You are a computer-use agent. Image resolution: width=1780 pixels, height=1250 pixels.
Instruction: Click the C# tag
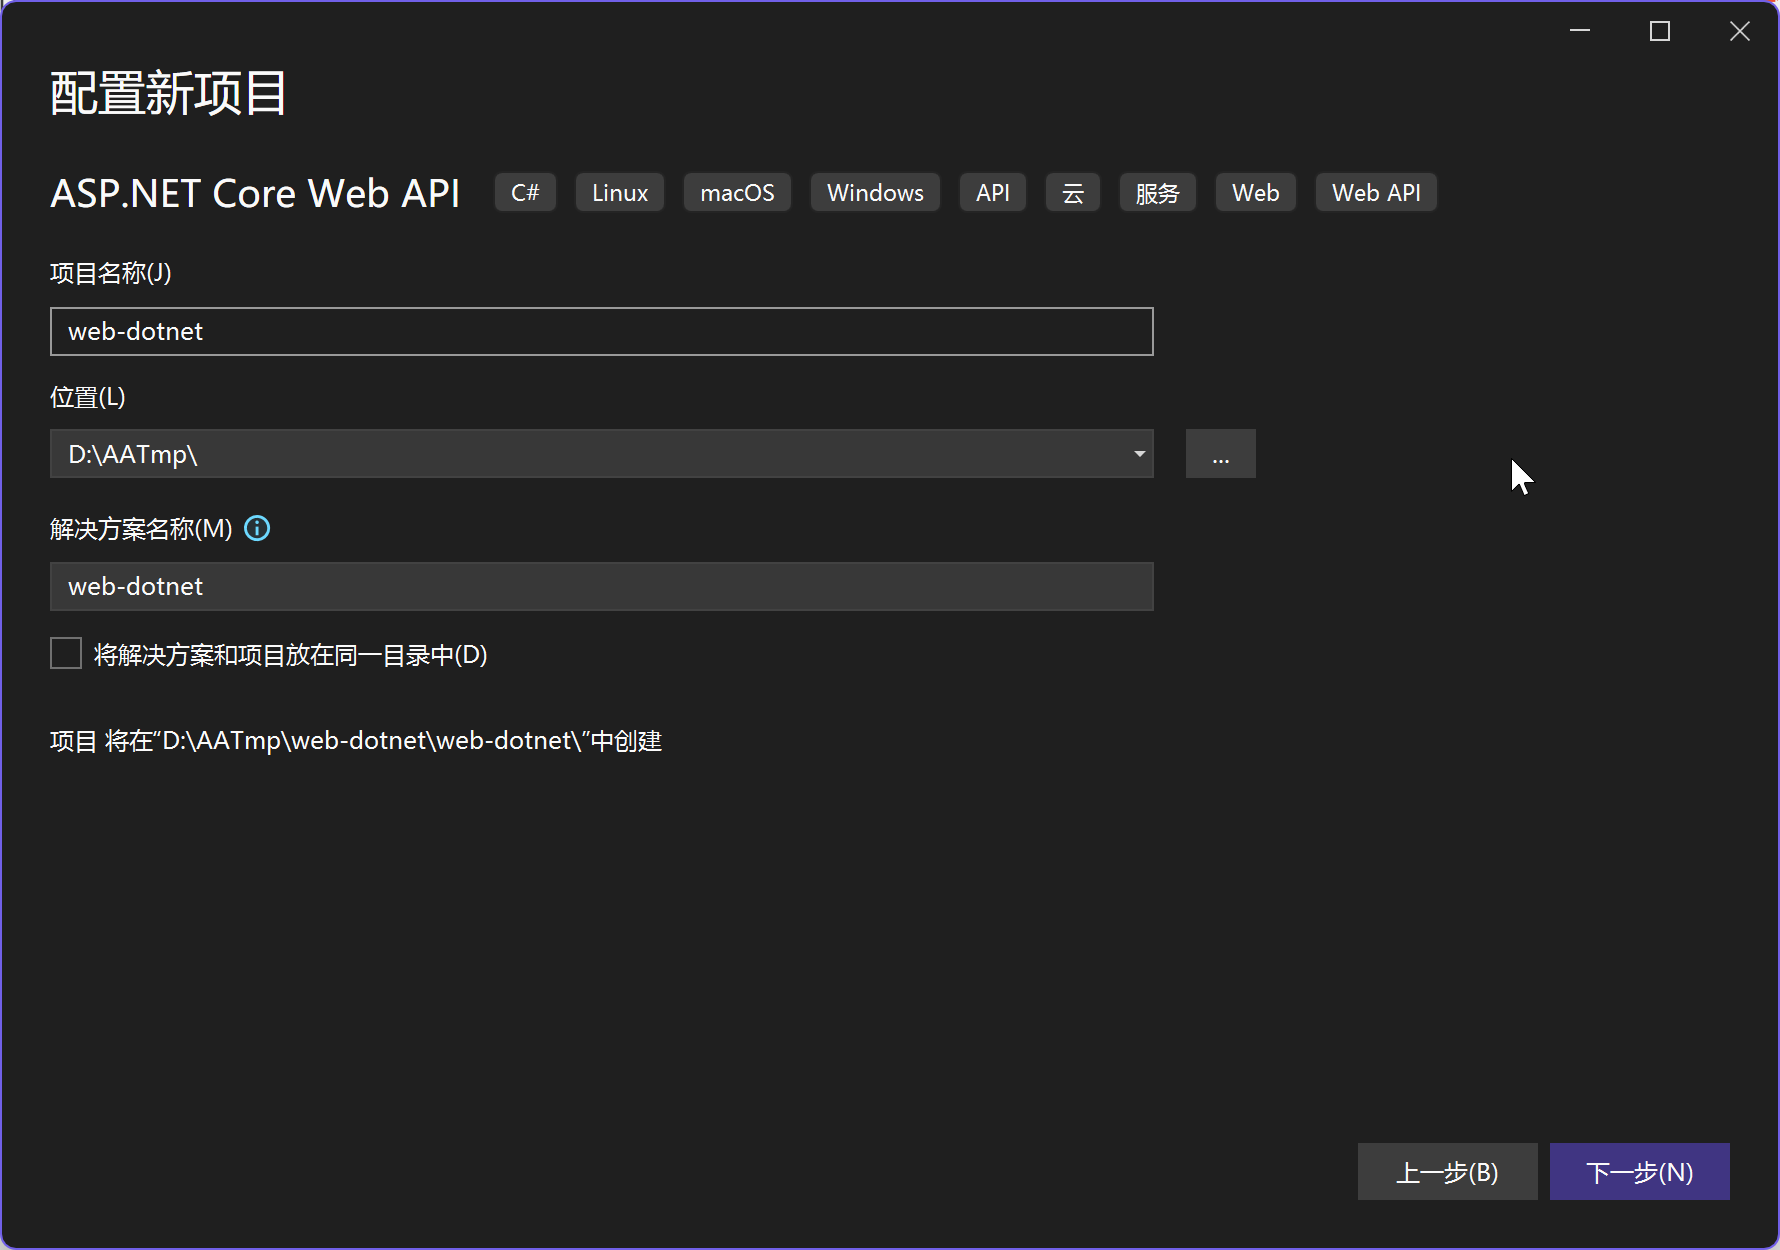point(525,192)
